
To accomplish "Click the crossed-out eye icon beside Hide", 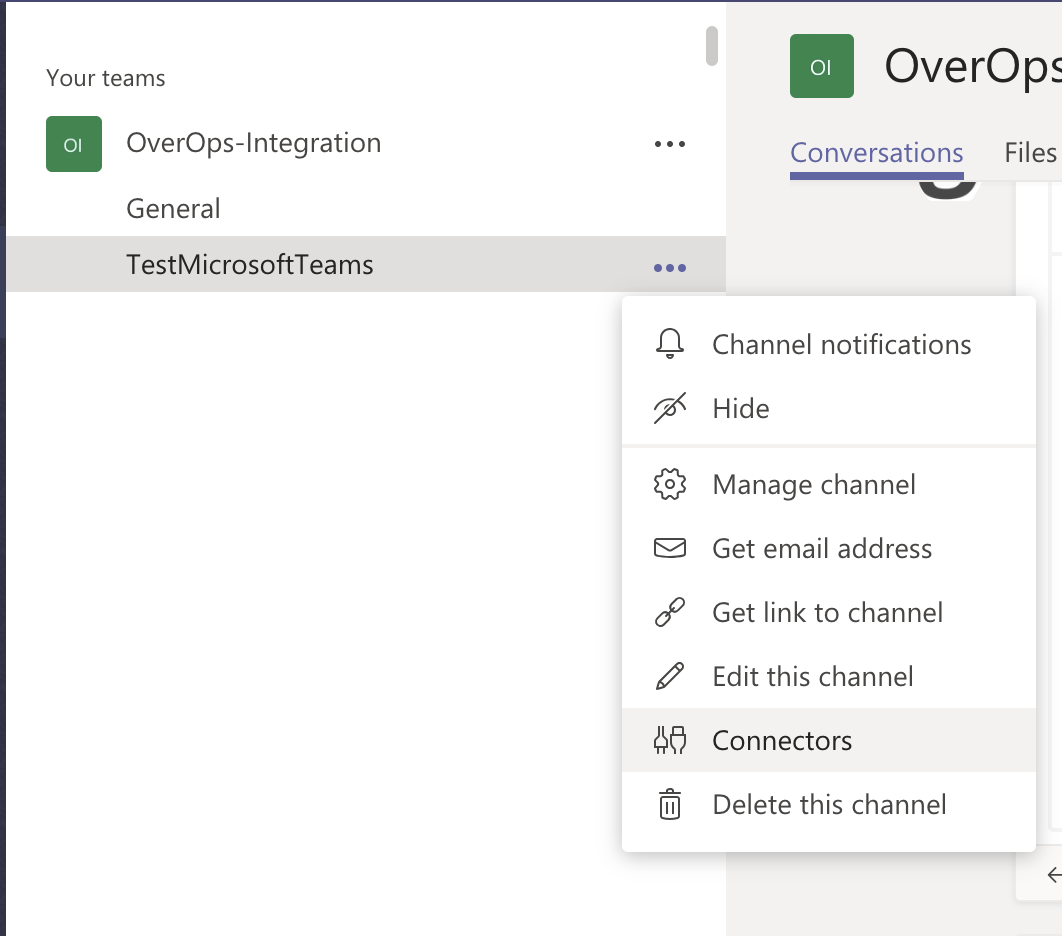I will pos(669,408).
